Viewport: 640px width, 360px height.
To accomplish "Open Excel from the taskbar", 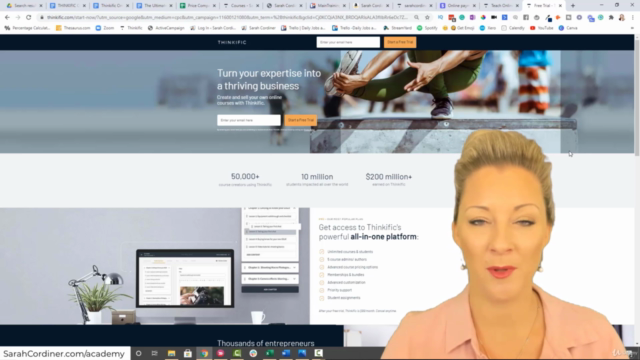I will [x=269, y=353].
